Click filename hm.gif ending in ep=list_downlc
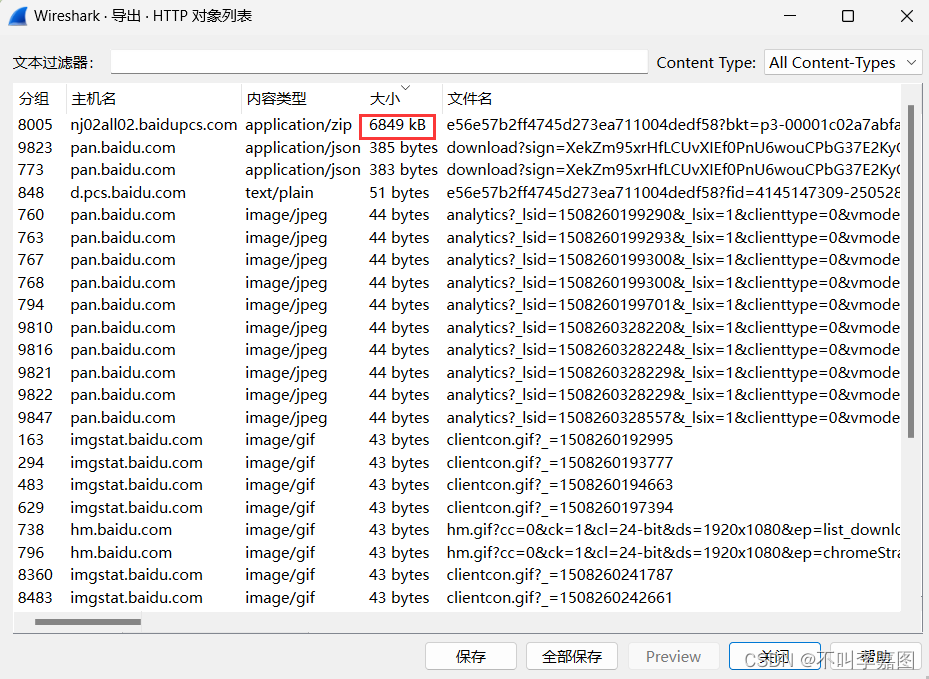The width and height of the screenshot is (929, 679). coord(674,530)
